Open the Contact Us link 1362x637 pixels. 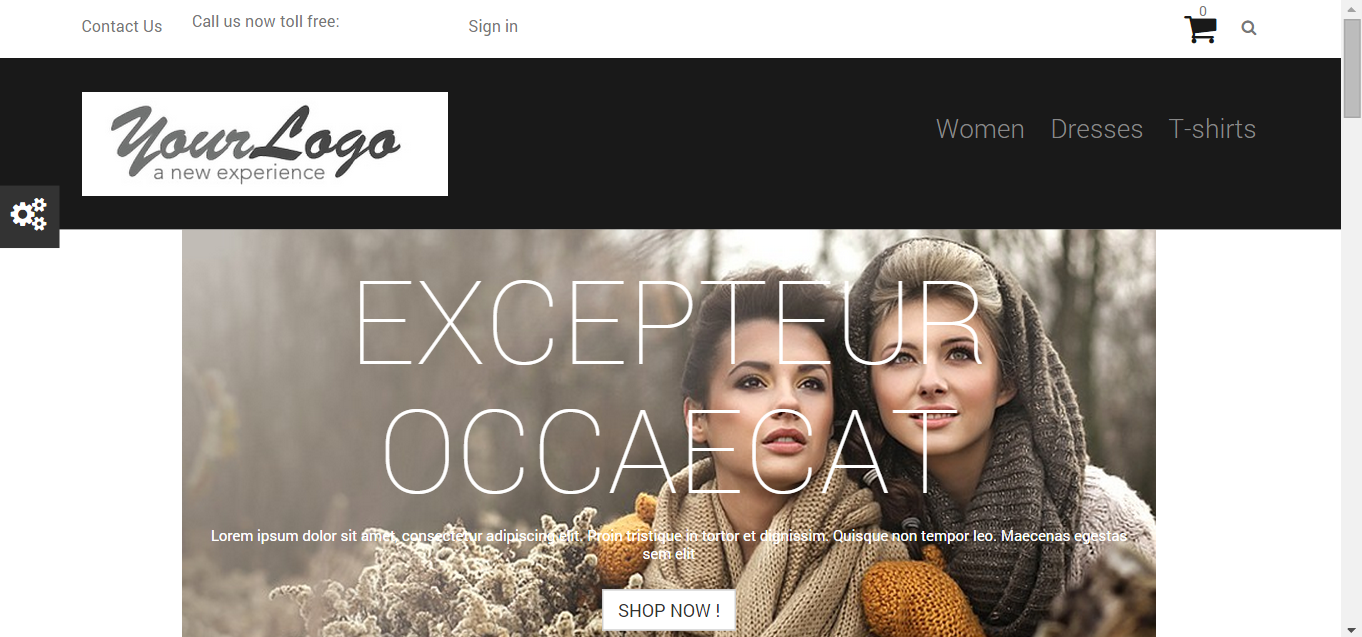[122, 26]
